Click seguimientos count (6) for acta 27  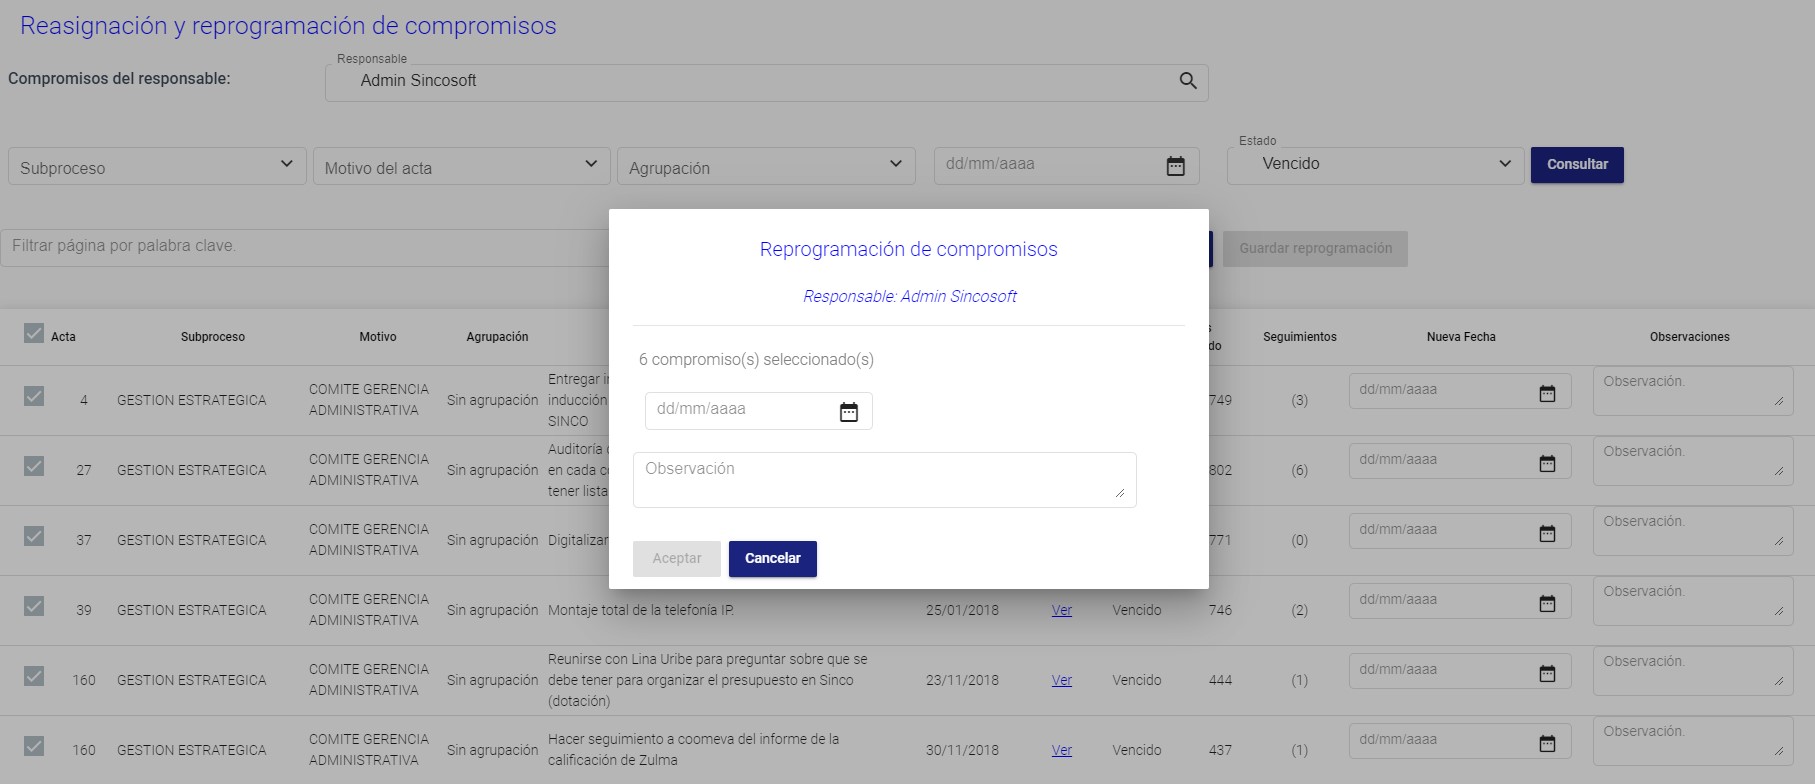point(1299,470)
